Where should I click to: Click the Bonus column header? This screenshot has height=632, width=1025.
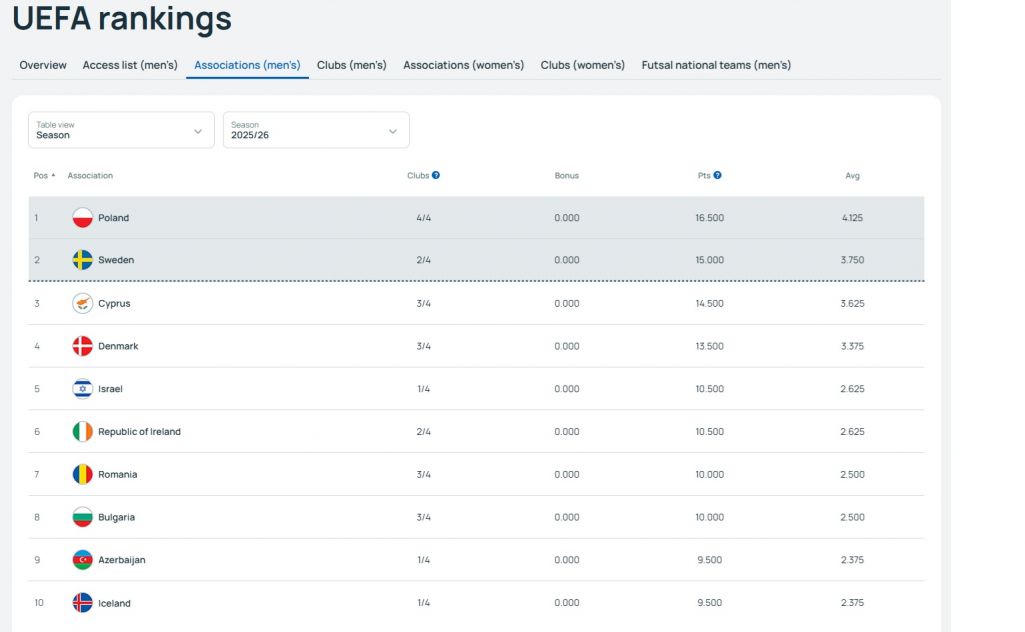pyautogui.click(x=567, y=175)
